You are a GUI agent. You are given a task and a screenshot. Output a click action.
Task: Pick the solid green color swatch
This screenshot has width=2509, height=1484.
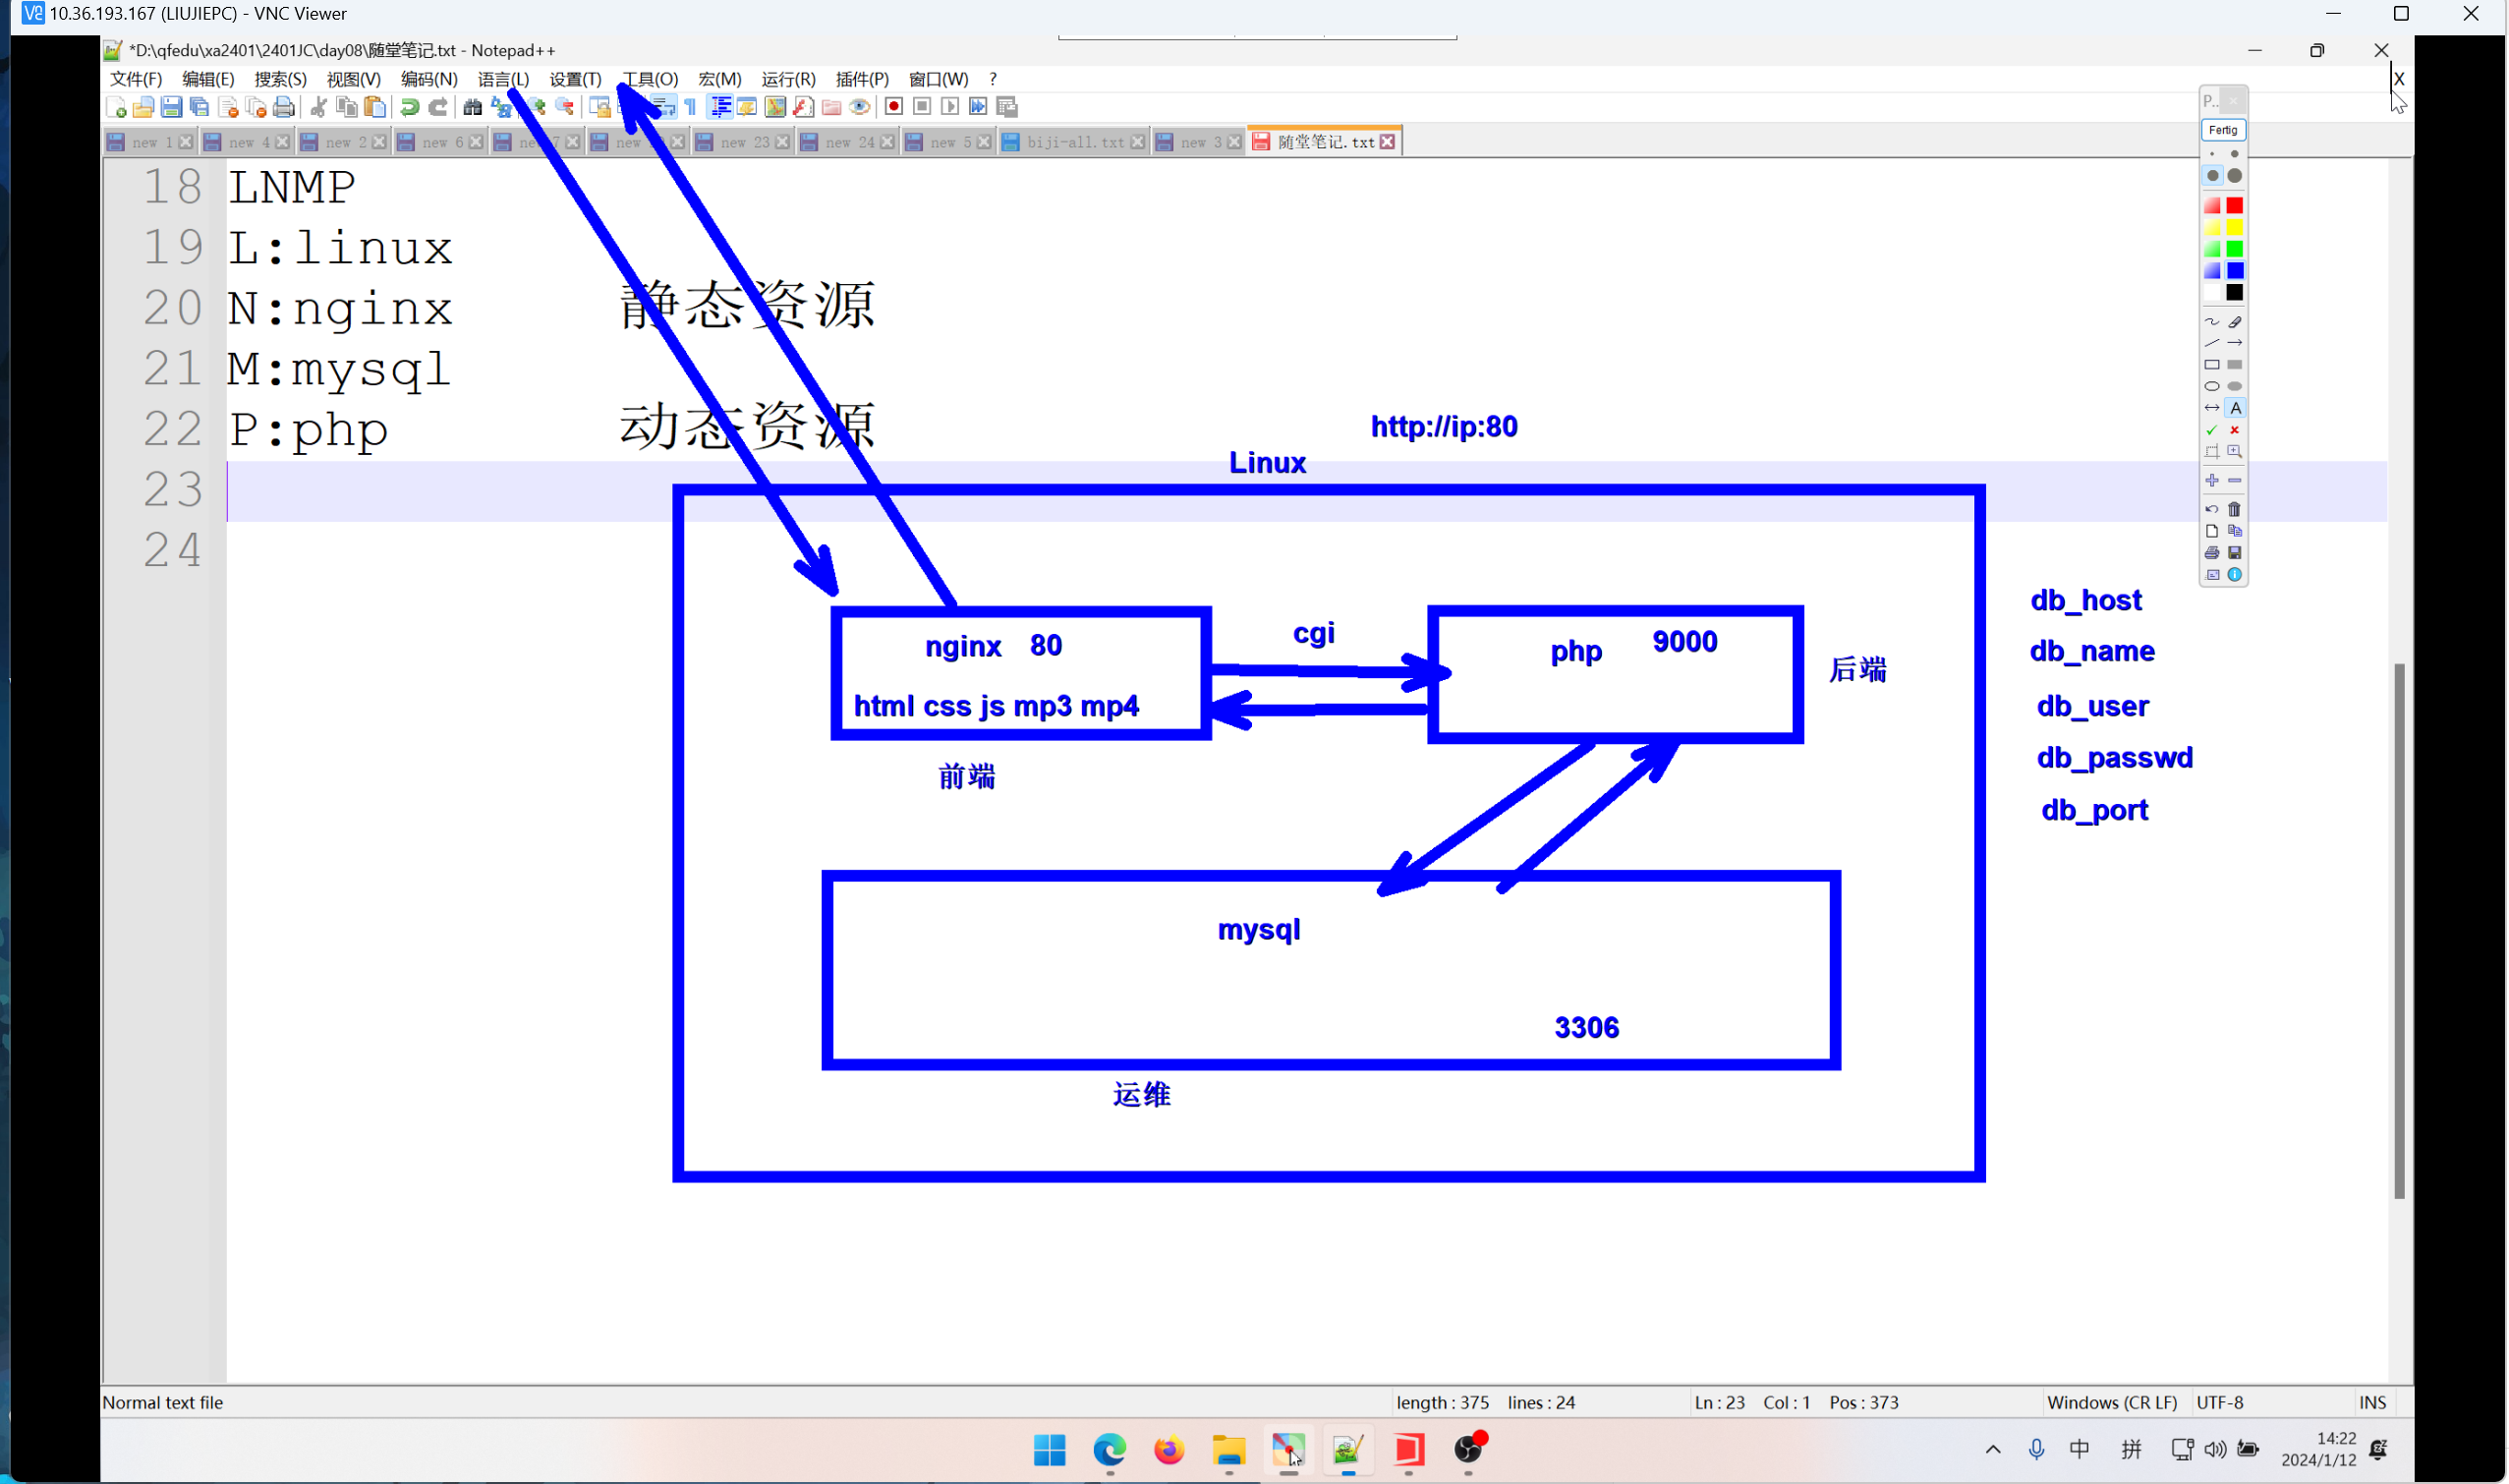(2234, 249)
